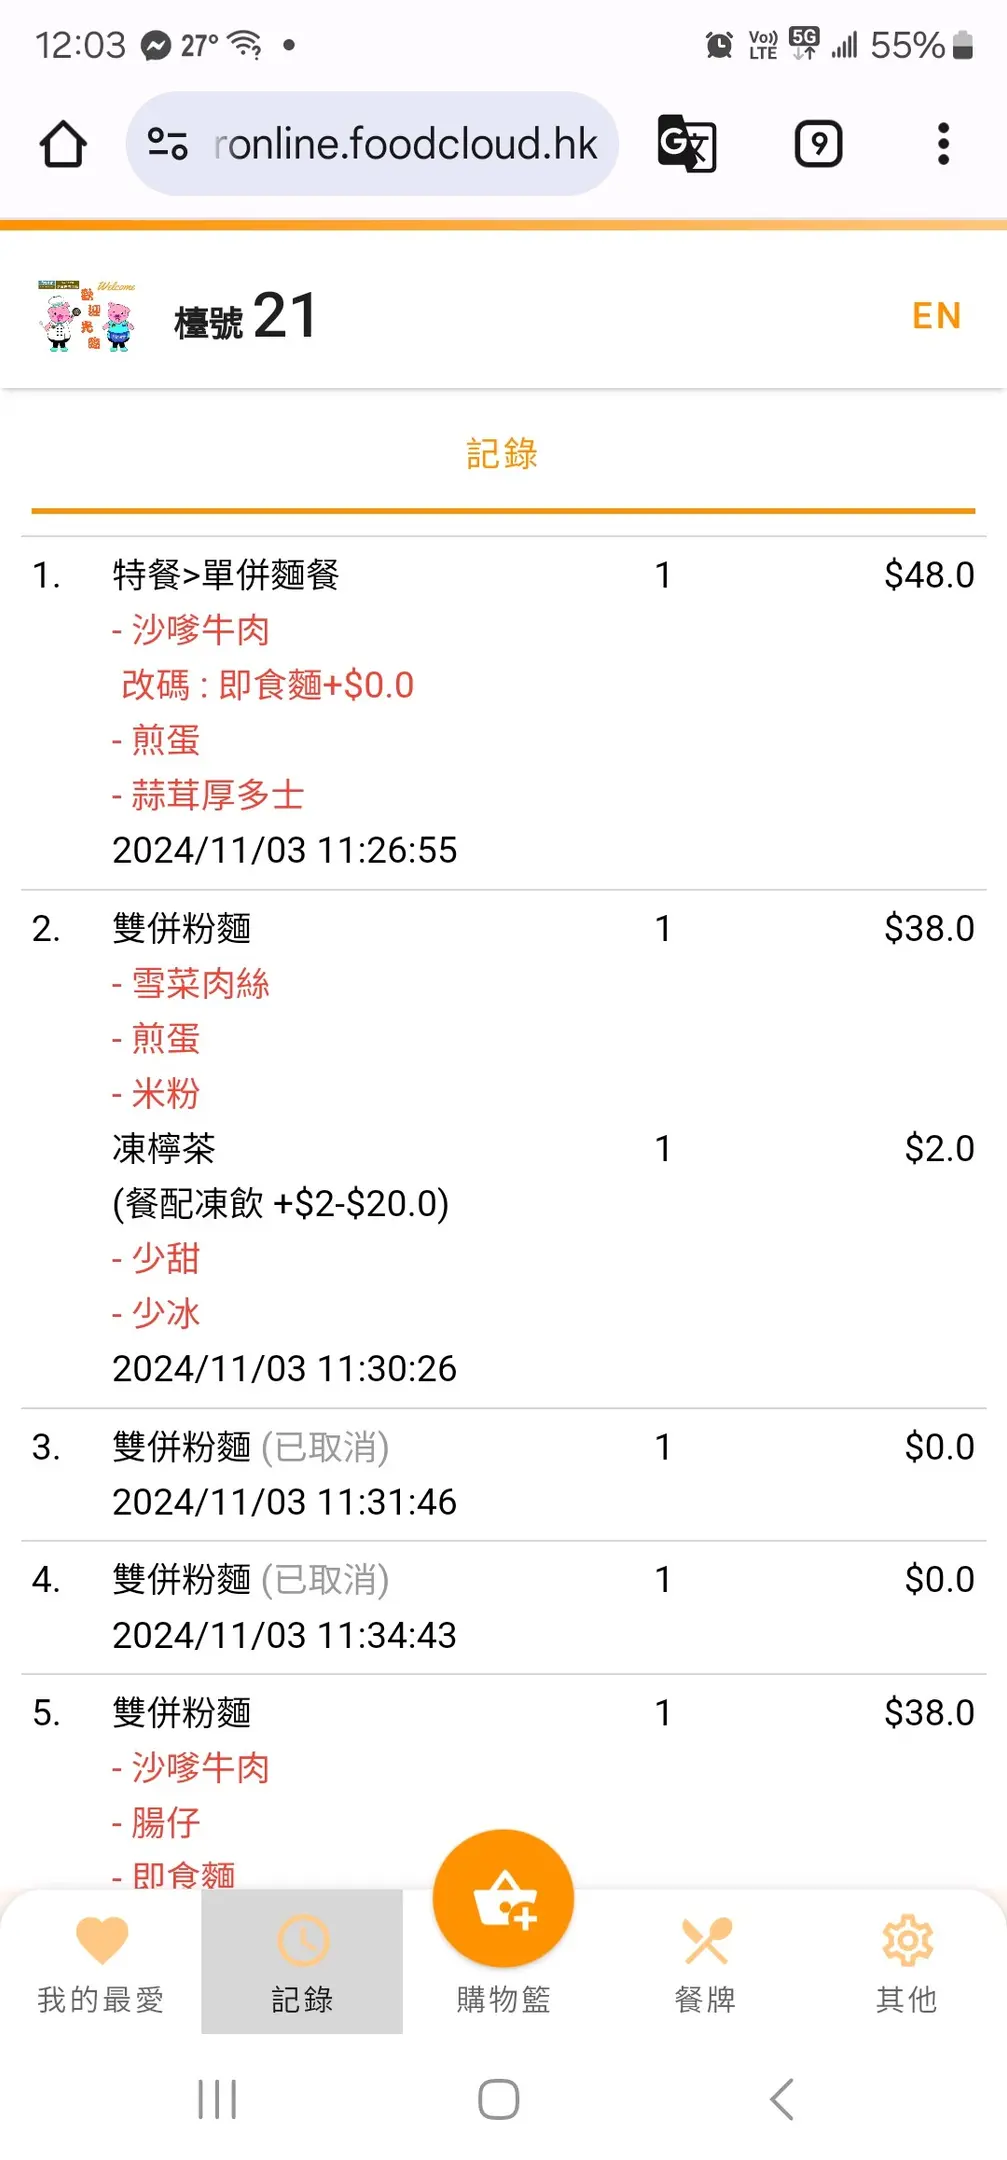Image resolution: width=1007 pixels, height=2160 pixels.
Task: Open the browser three-dot menu
Action: (x=942, y=144)
